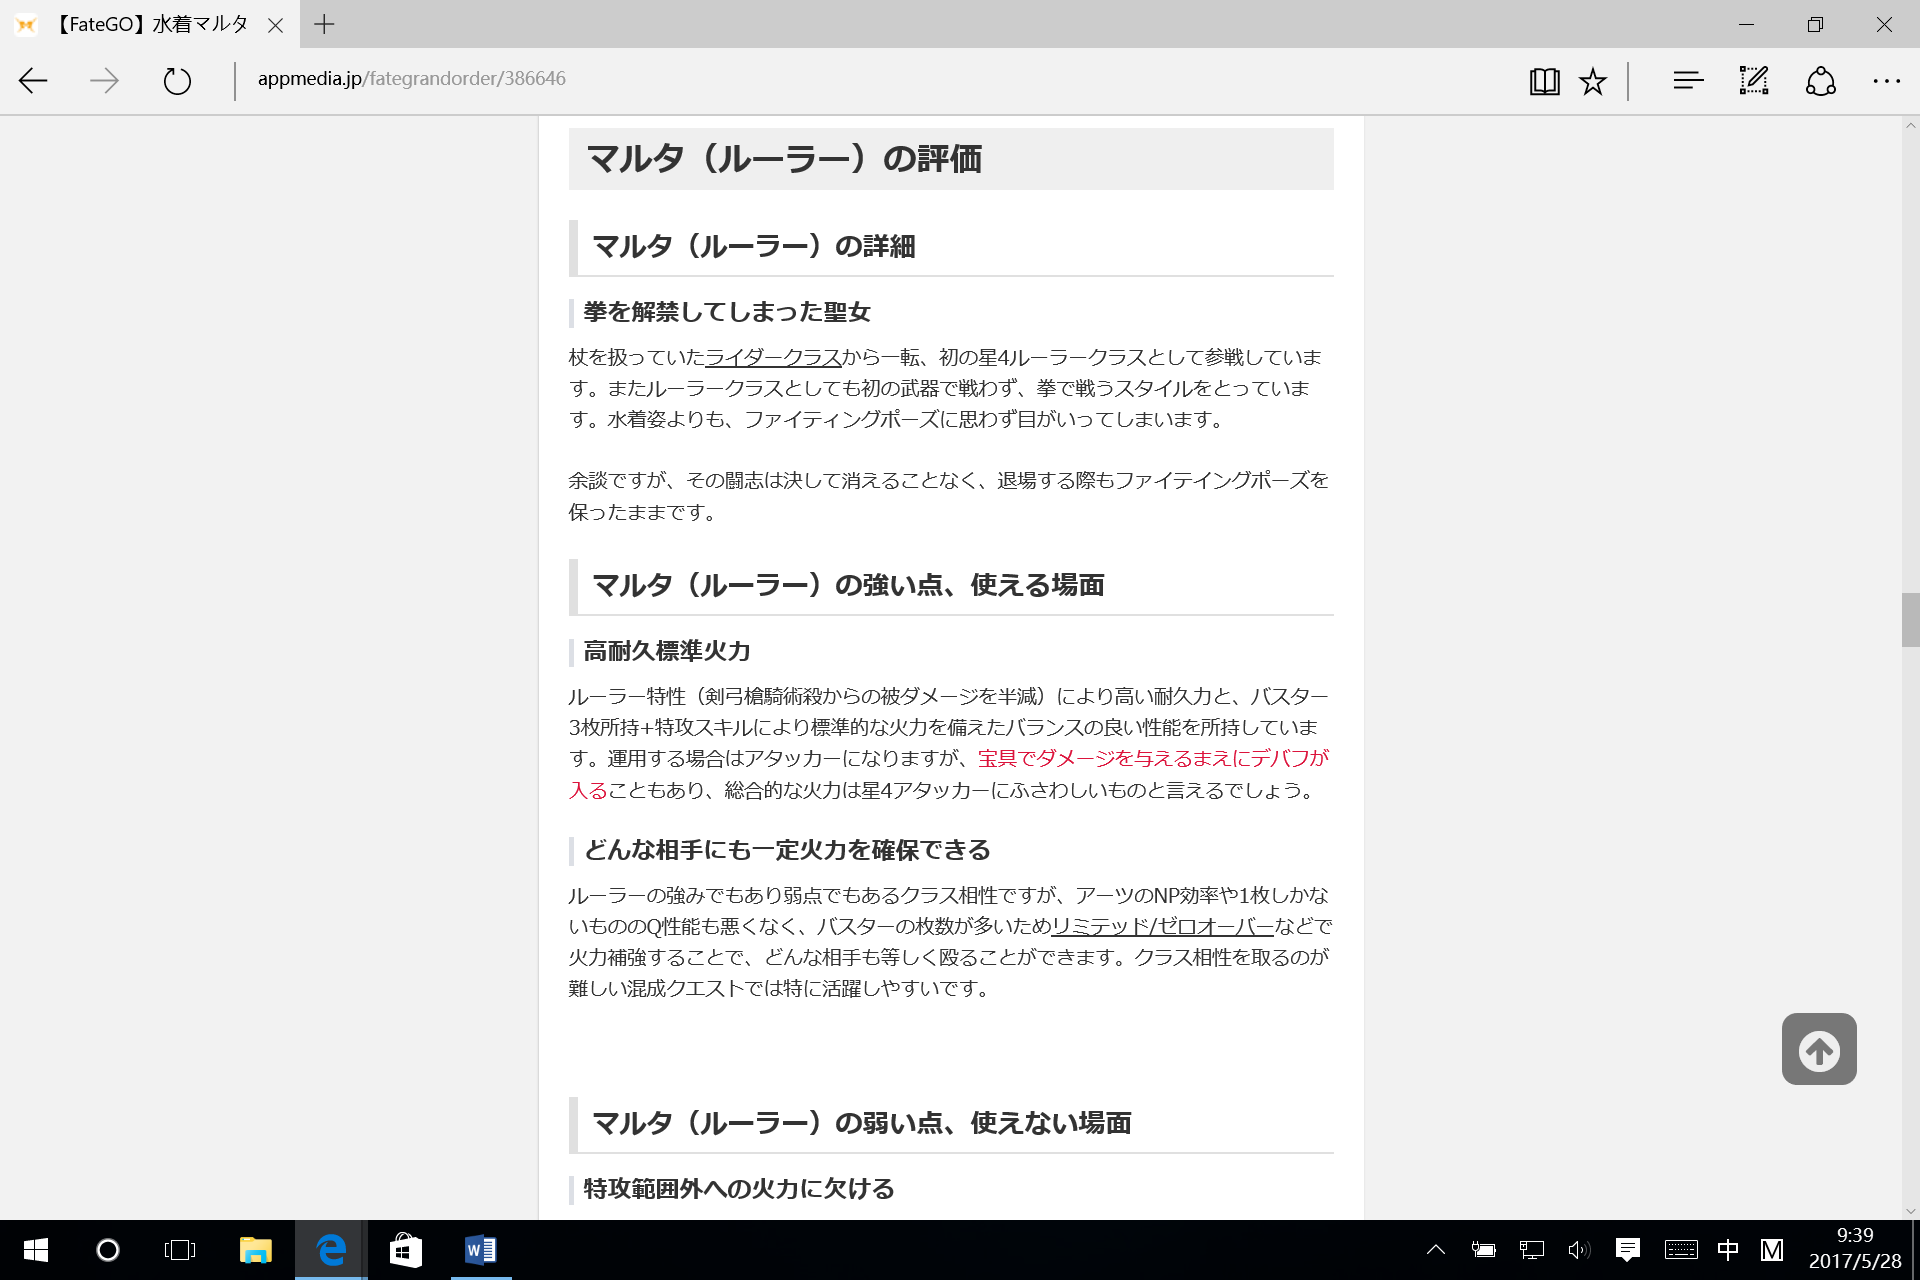Open Task View from the taskbar
Screen dimensions: 1920x1280
178,1249
